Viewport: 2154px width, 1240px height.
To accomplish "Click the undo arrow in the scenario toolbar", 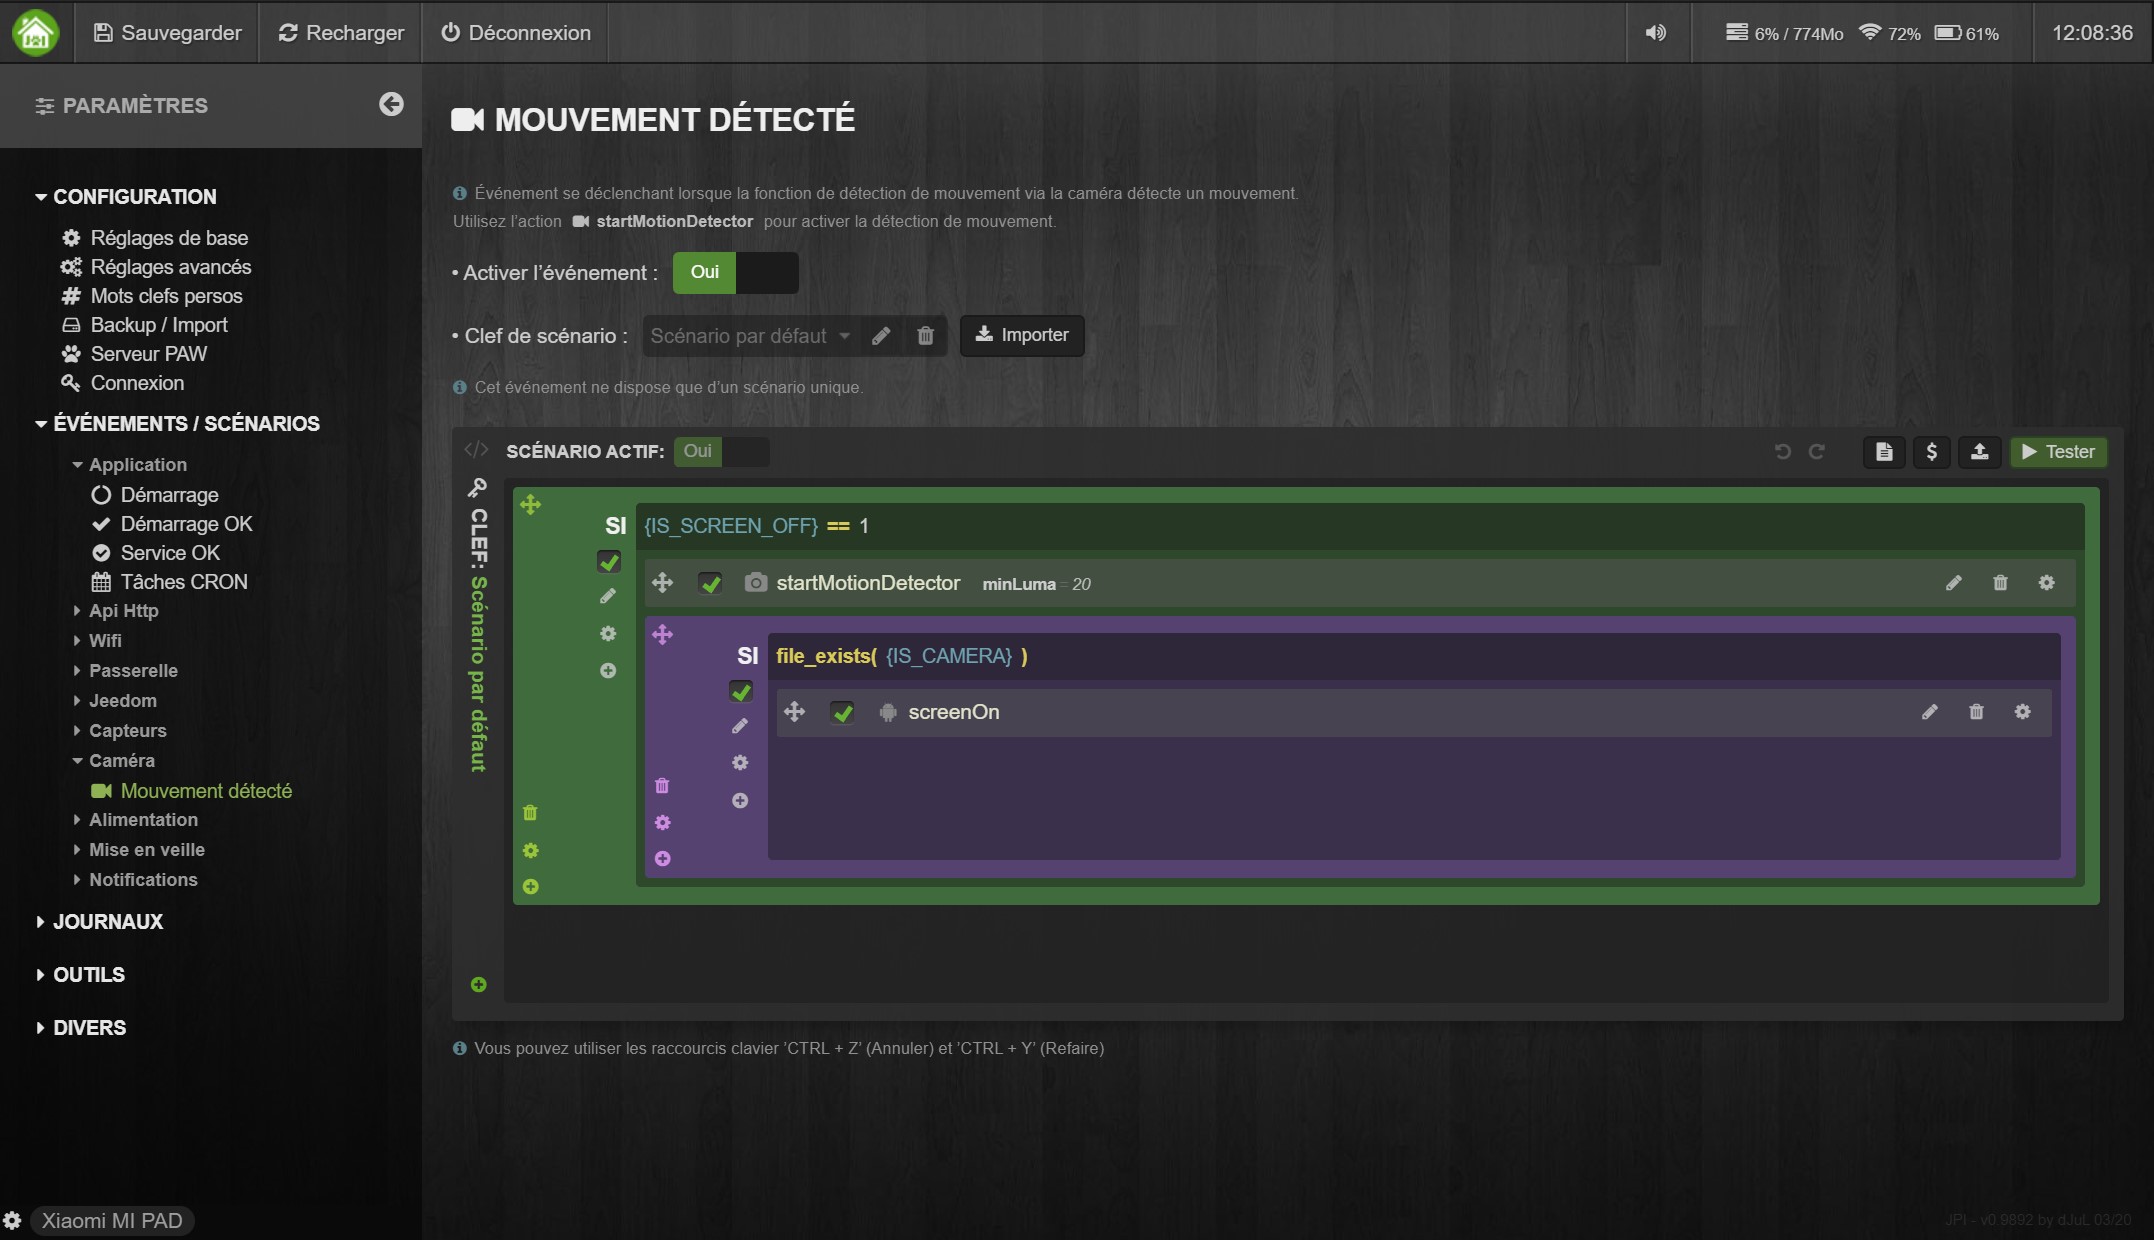I will [x=1782, y=452].
